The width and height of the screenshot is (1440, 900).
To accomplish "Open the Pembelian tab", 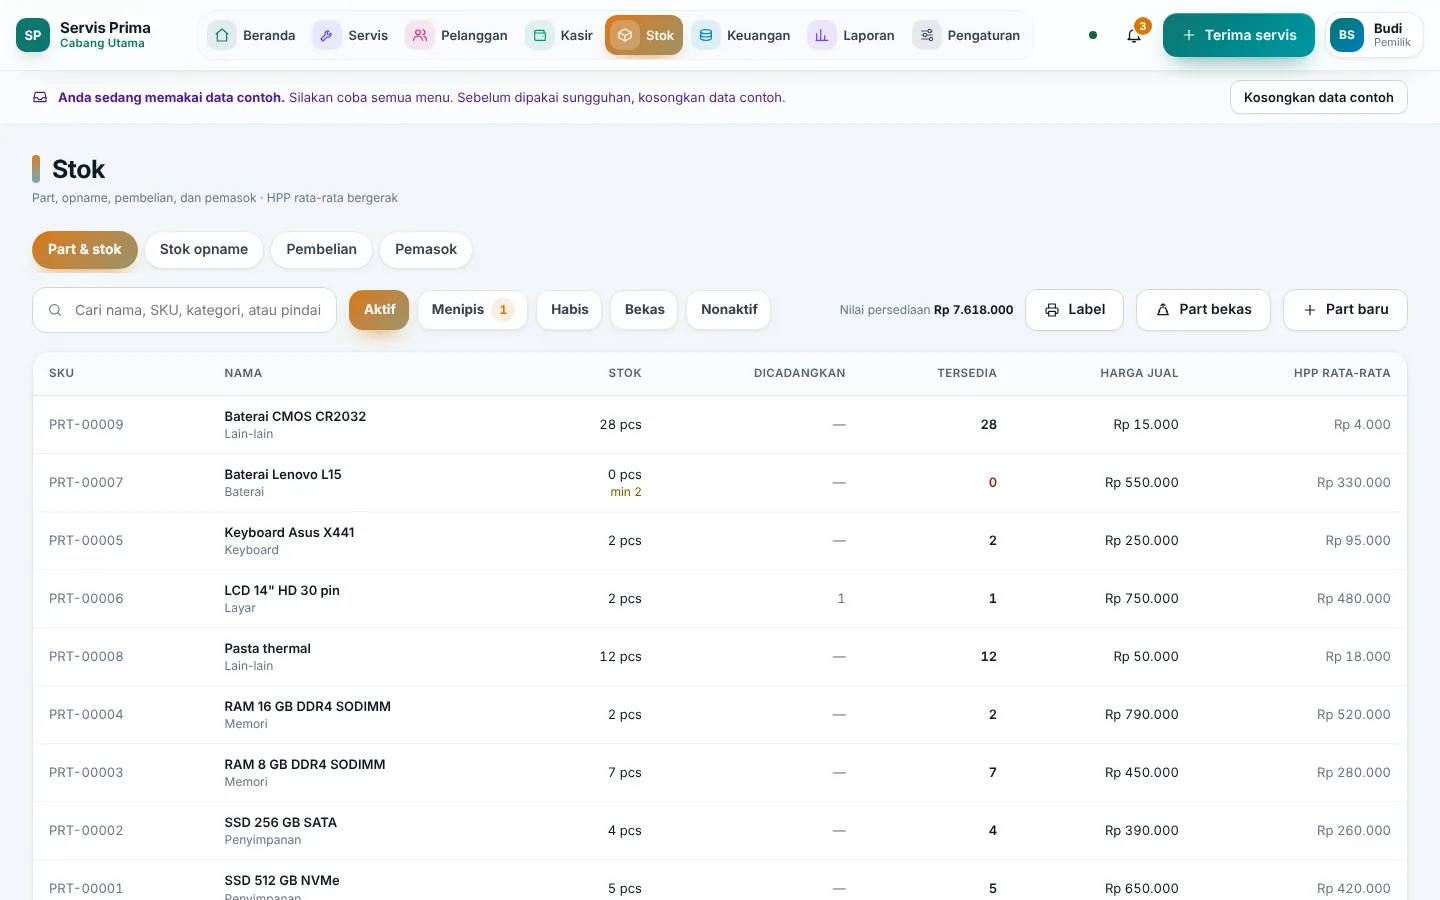I will click(322, 249).
